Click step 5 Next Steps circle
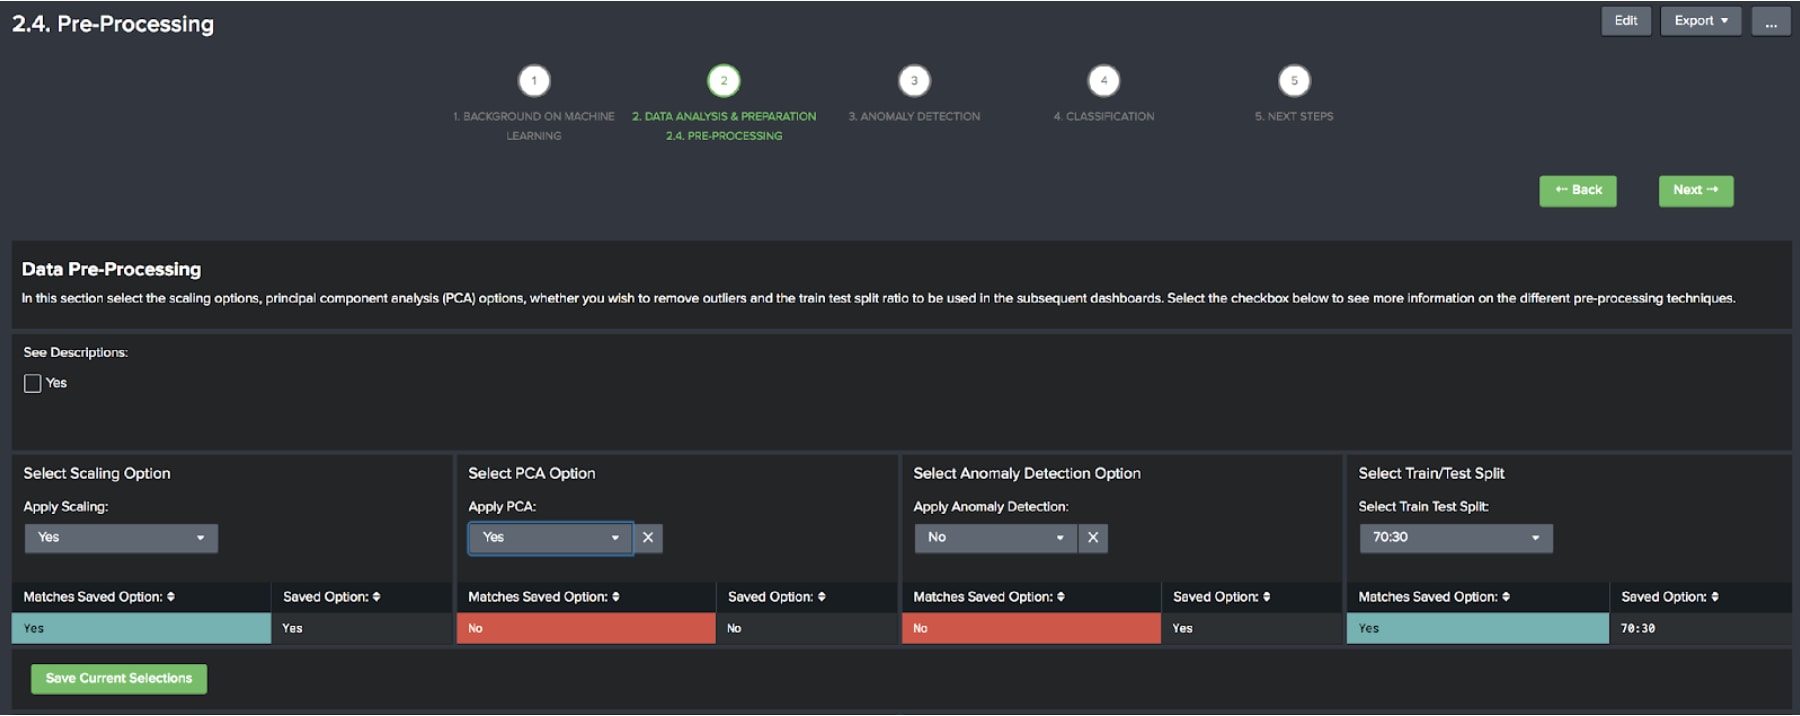Image resolution: width=1800 pixels, height=716 pixels. (1294, 81)
